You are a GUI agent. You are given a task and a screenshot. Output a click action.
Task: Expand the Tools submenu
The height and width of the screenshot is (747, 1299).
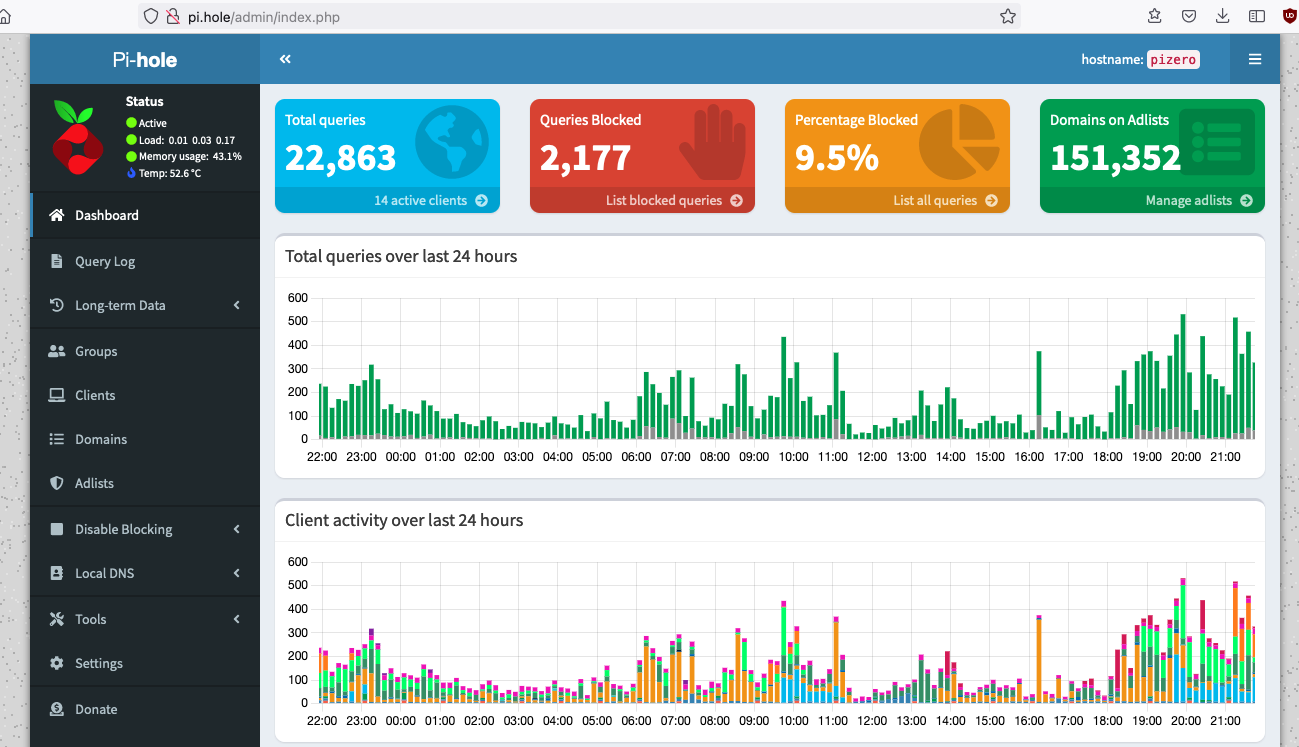(x=144, y=619)
